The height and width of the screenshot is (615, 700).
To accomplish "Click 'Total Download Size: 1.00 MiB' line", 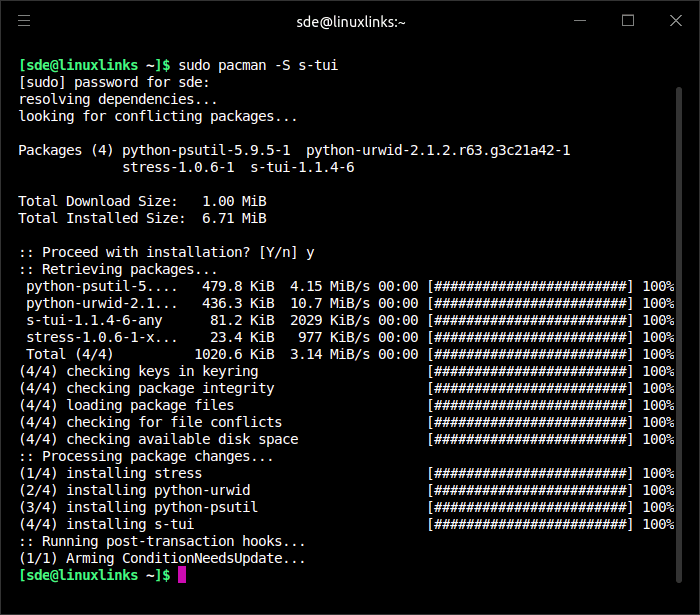I will (142, 201).
